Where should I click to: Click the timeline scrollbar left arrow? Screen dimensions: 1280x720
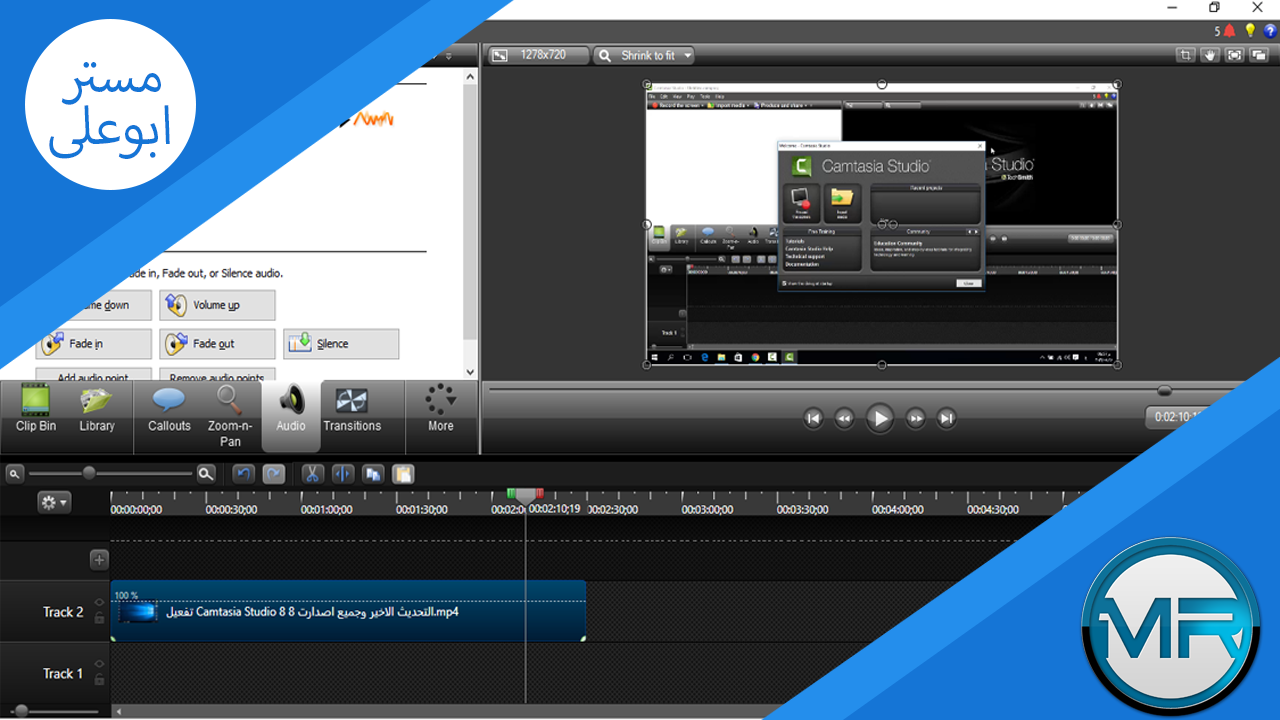click(118, 712)
